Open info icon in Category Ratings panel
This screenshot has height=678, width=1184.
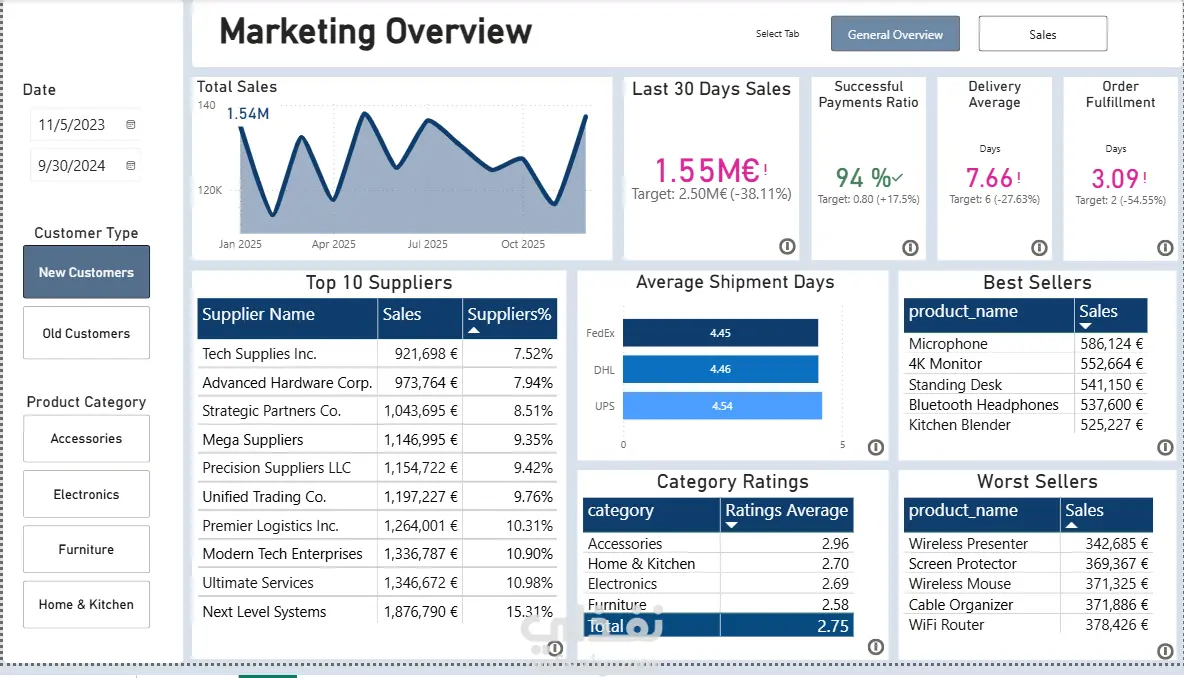pyautogui.click(x=875, y=646)
